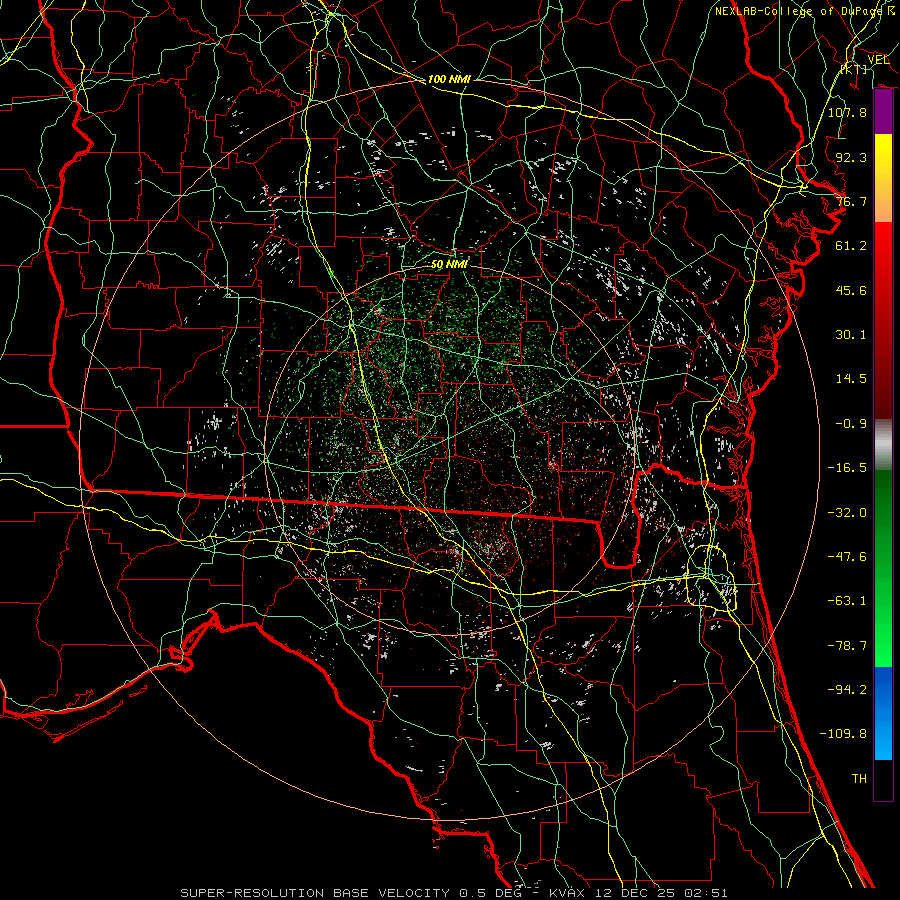Click the -63.1 legend value
Image resolution: width=900 pixels, height=900 pixels.
pos(847,601)
